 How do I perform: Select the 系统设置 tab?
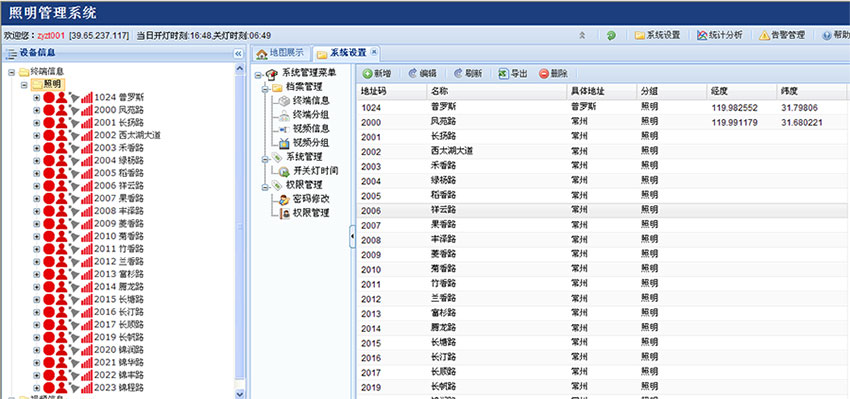342,53
